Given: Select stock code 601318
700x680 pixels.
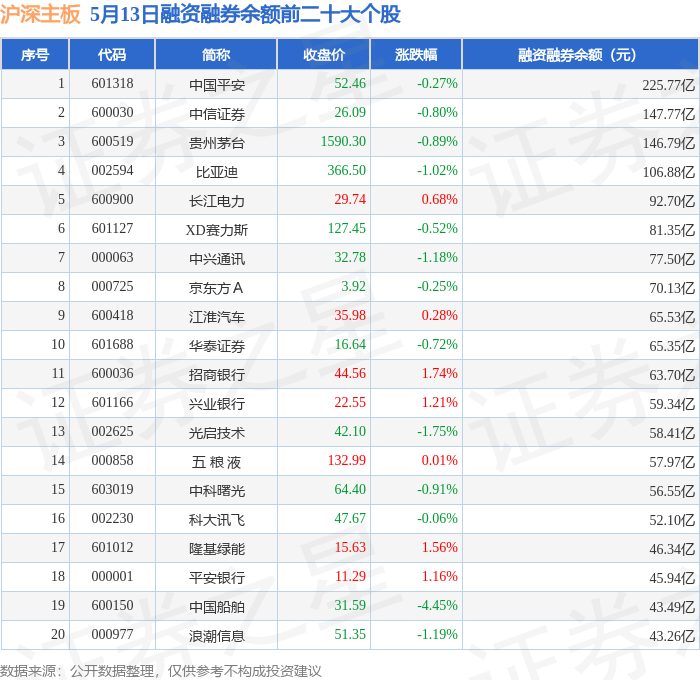Looking at the screenshot, I should (112, 83).
